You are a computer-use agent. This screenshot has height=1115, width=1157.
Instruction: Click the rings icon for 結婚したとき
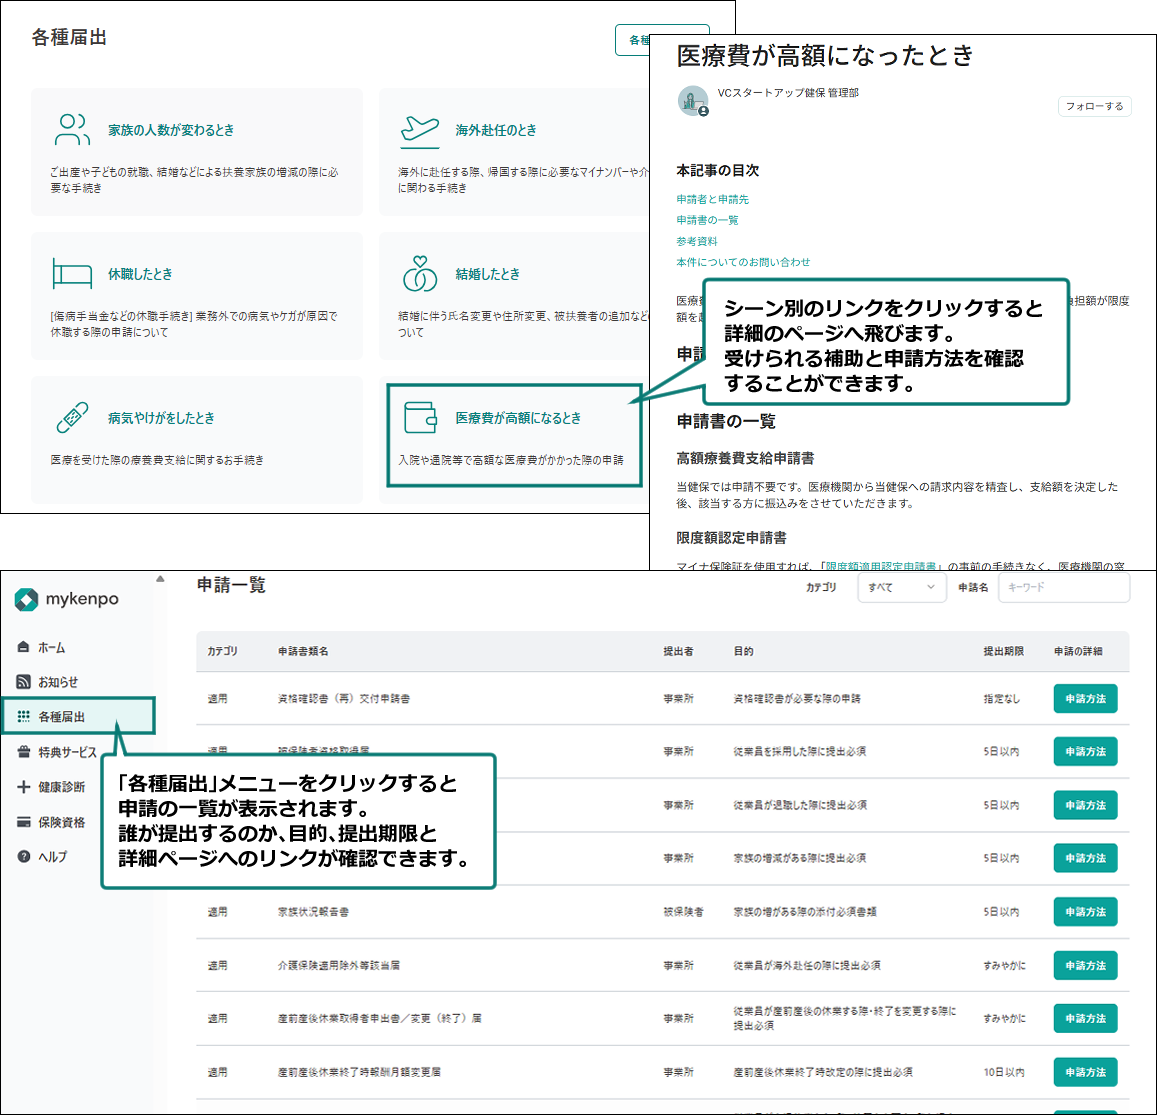[x=419, y=273]
